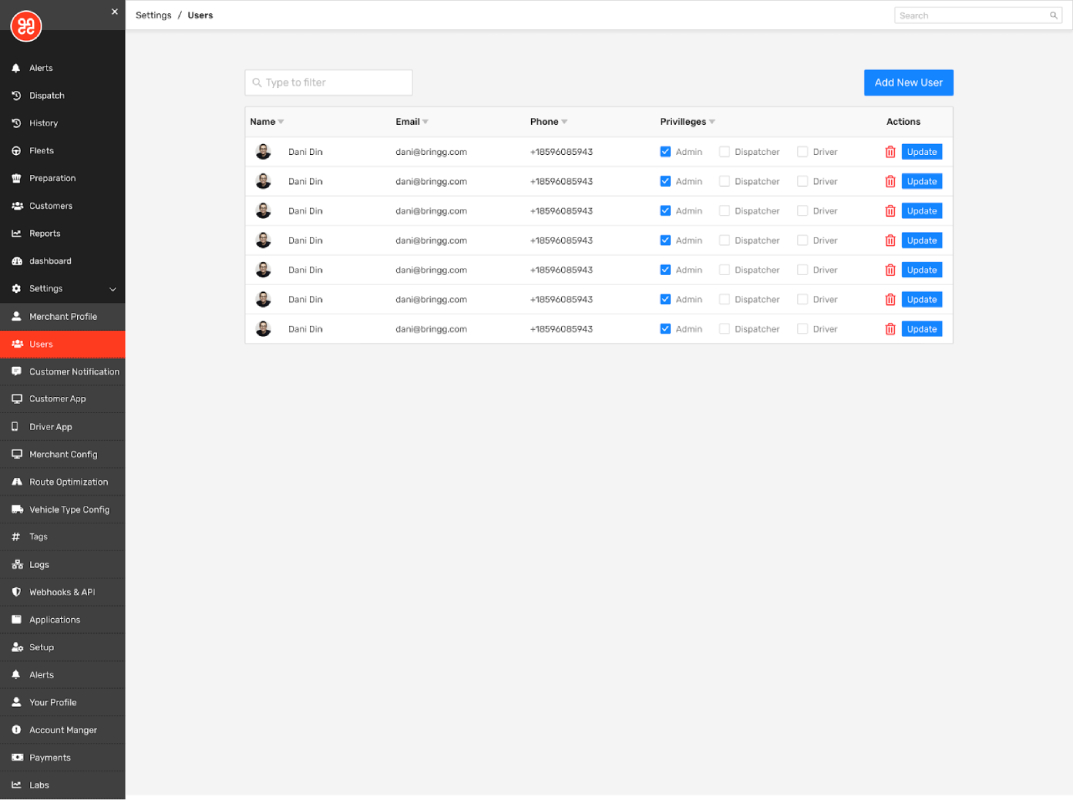Check Dispatcher in the third user row
Viewport: 1073px width, 800px height.
click(x=724, y=211)
